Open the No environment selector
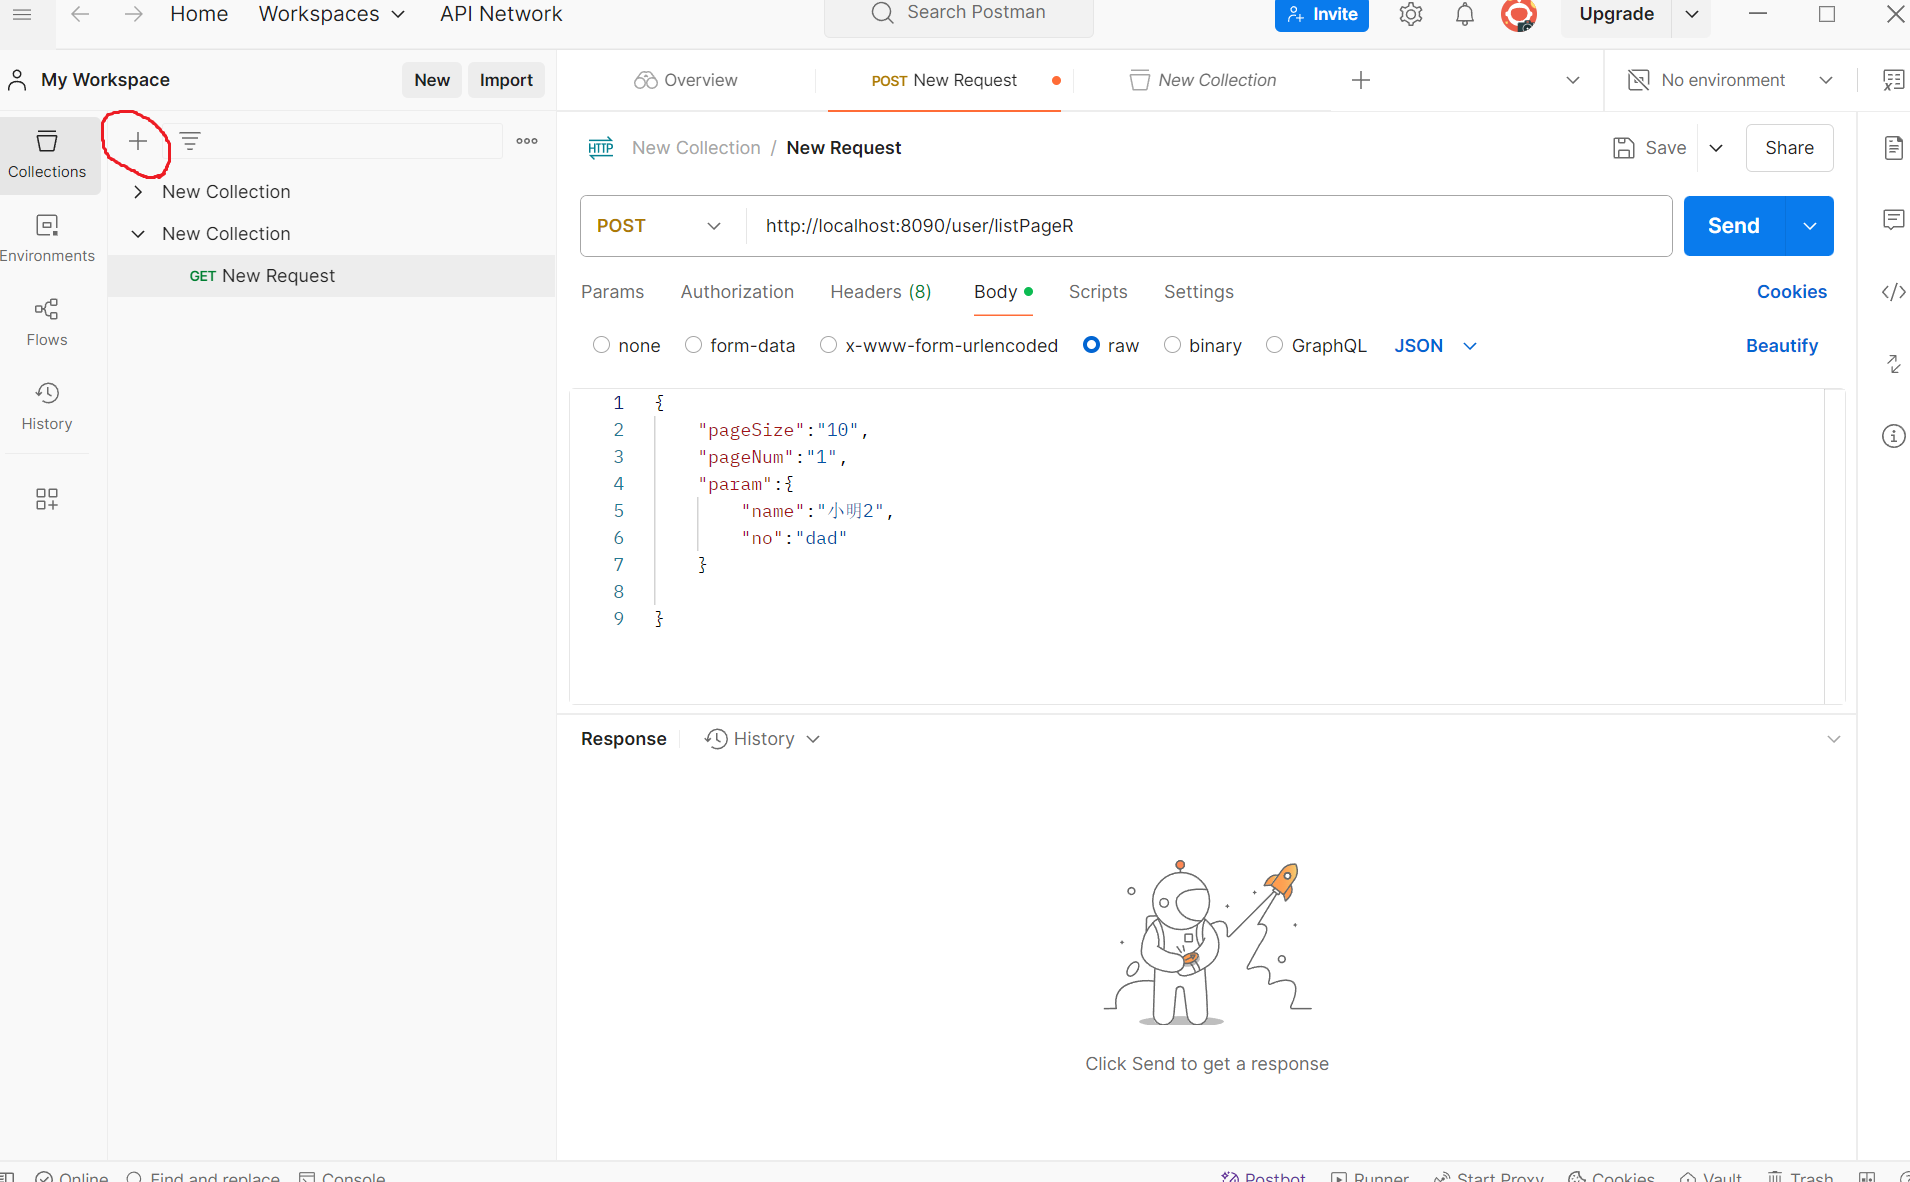Viewport: 1910px width, 1182px height. (x=1731, y=80)
